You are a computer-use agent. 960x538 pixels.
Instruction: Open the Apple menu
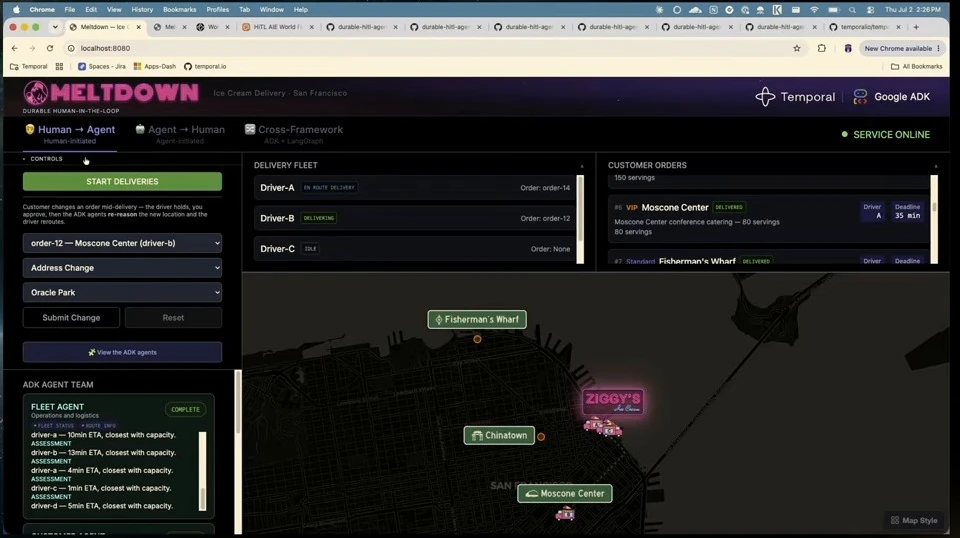click(17, 10)
